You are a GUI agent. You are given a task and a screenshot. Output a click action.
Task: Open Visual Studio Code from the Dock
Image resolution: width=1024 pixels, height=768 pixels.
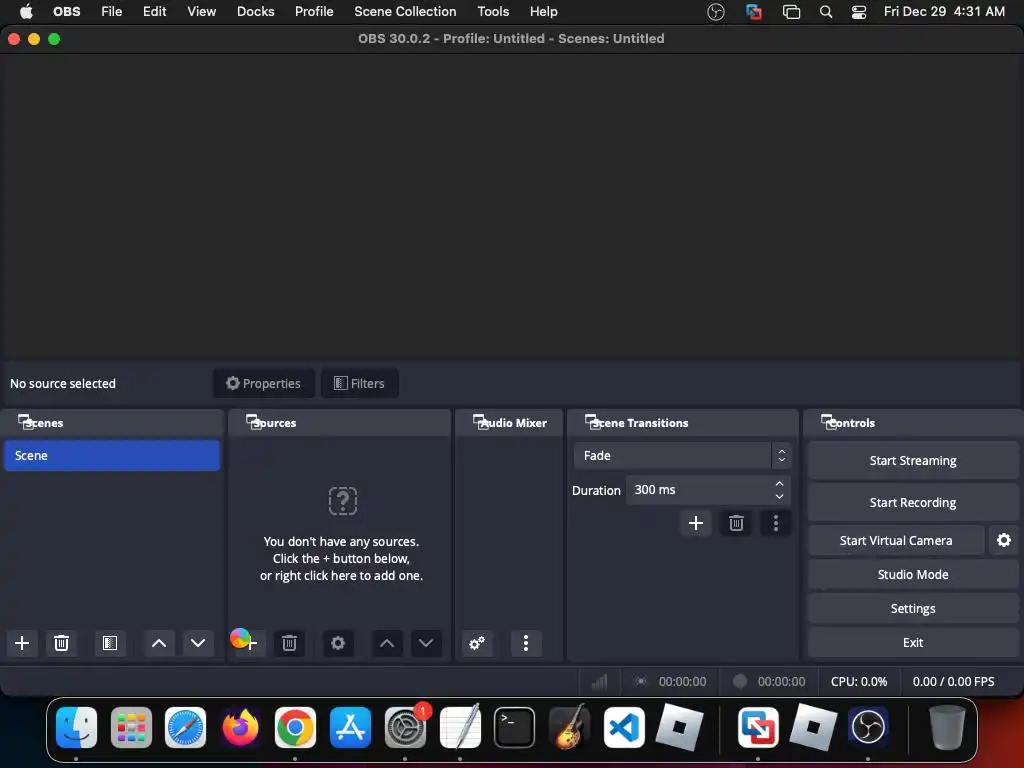pyautogui.click(x=624, y=727)
